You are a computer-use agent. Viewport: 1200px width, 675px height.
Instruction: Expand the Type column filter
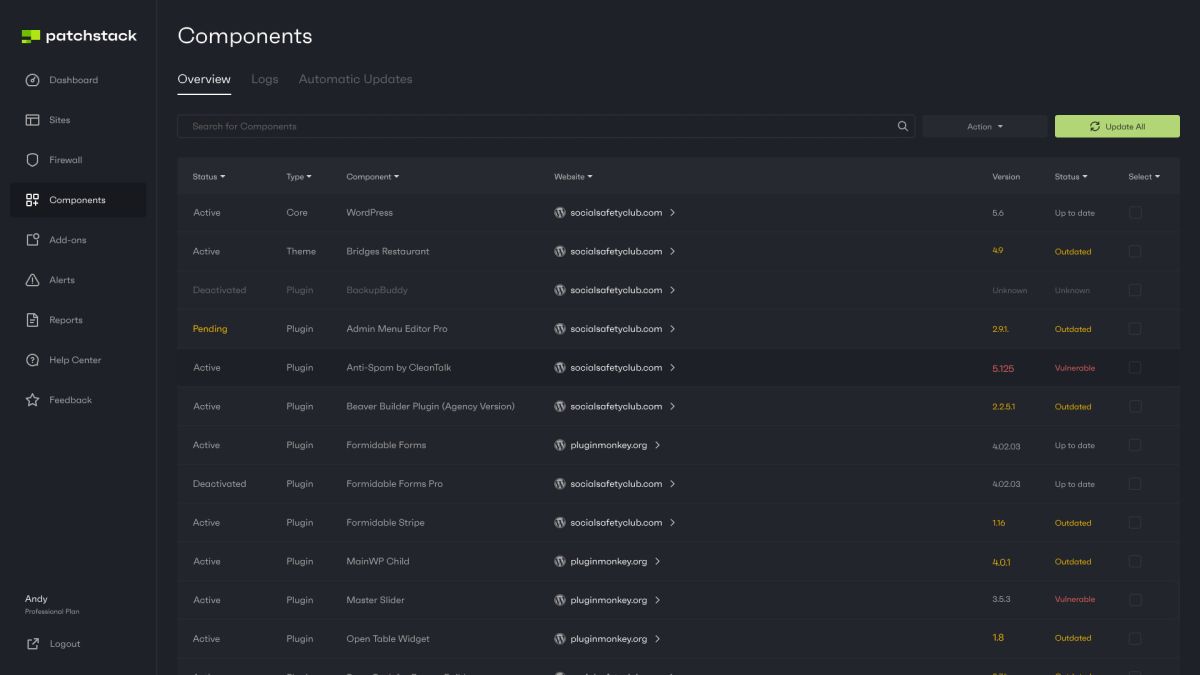click(299, 177)
